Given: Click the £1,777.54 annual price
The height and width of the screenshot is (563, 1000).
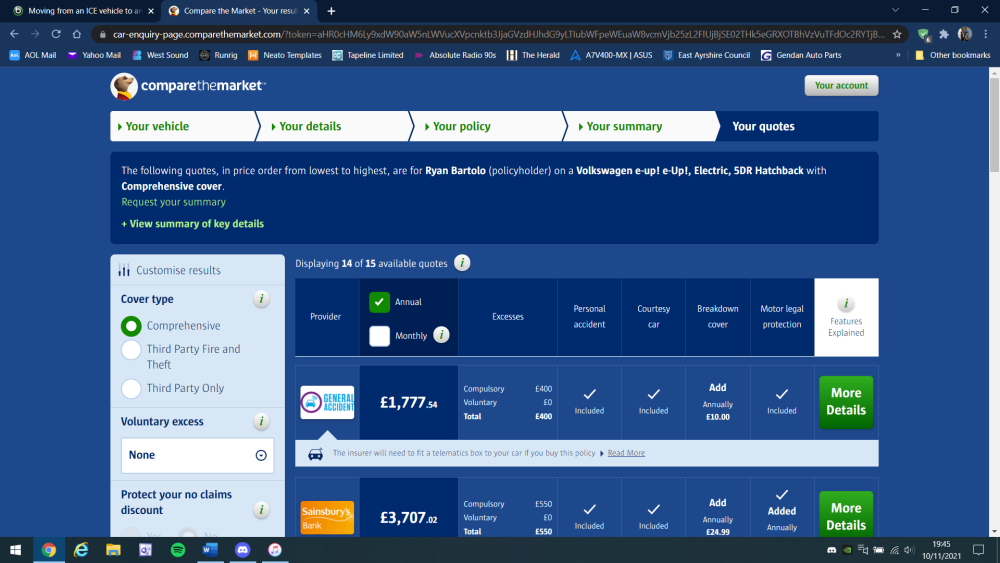Looking at the screenshot, I should (x=409, y=402).
